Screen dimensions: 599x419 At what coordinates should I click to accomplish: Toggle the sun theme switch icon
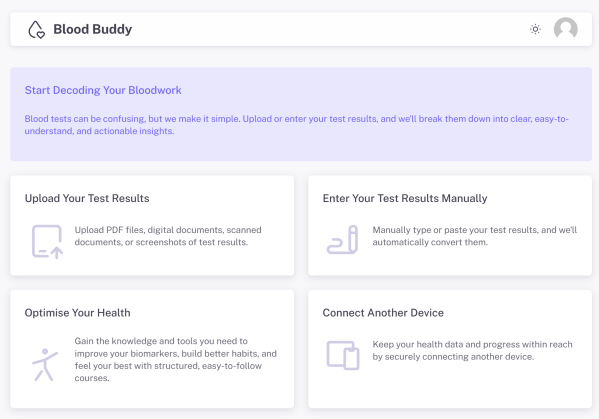pos(535,29)
